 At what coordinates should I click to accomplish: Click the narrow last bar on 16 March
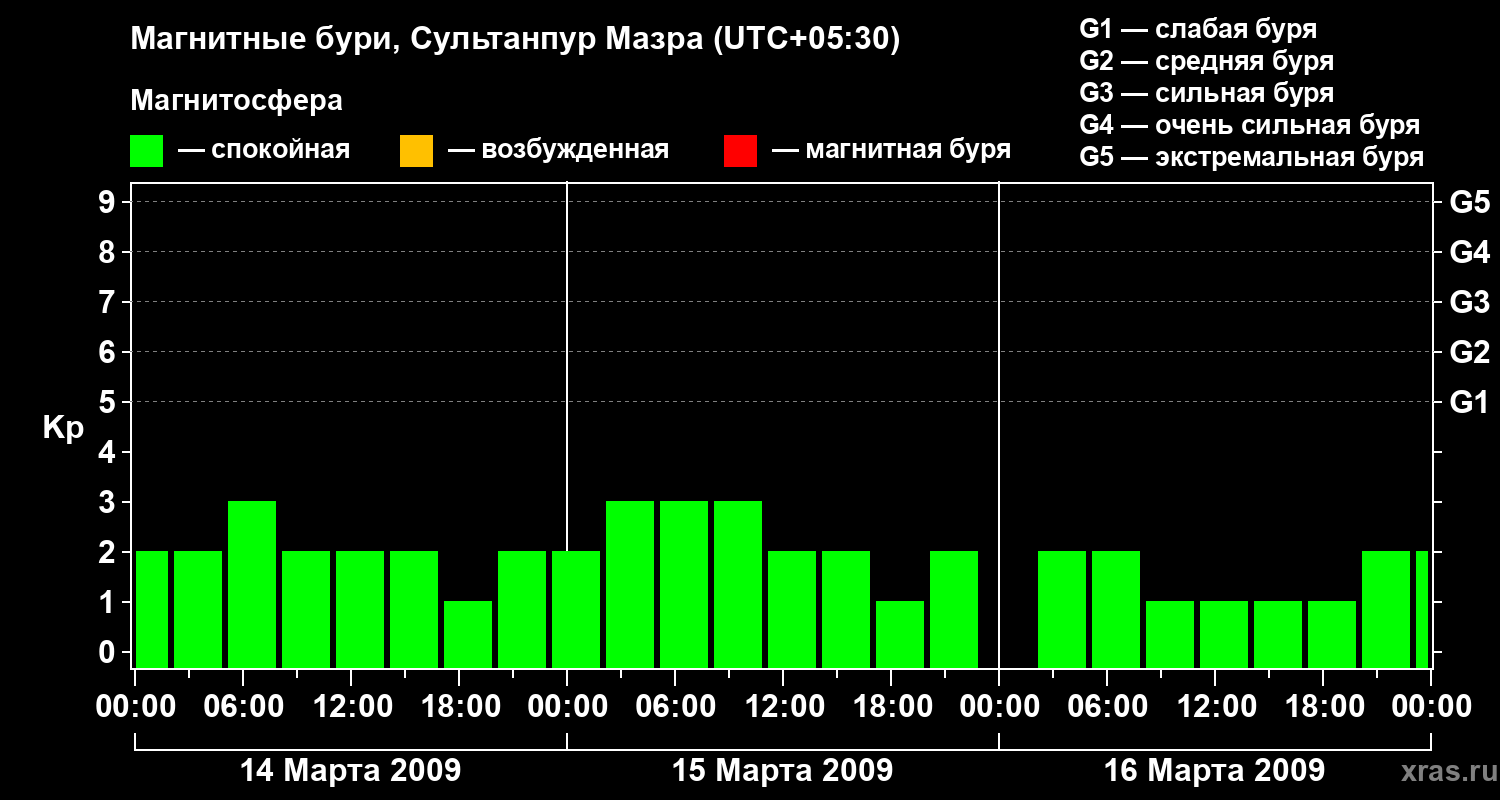[1422, 609]
